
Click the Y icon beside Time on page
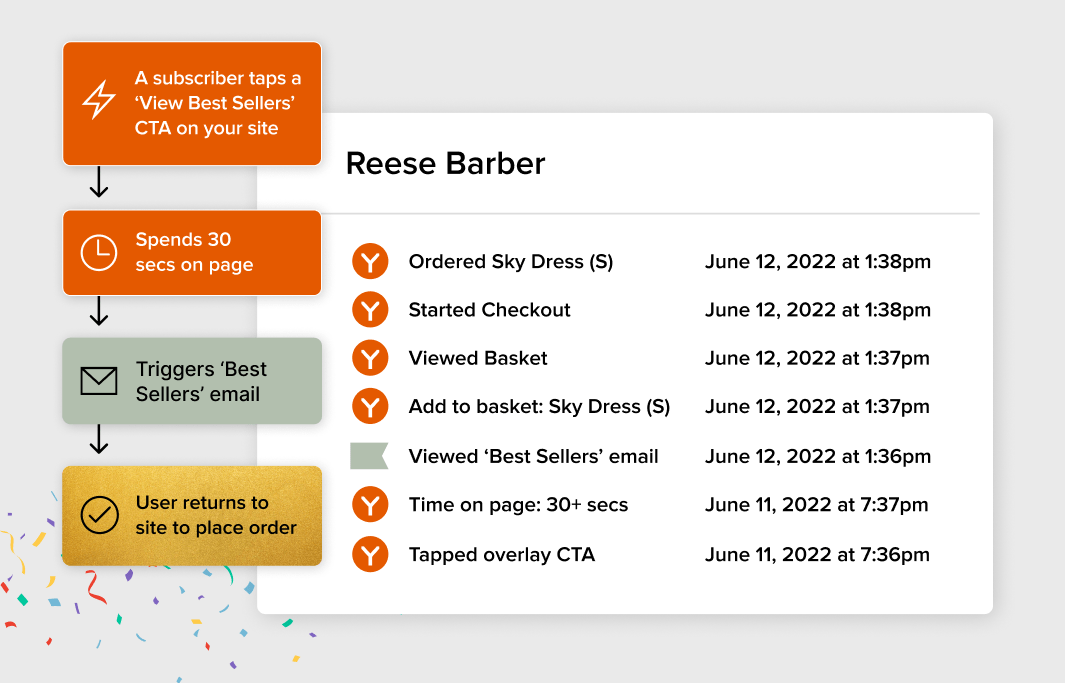click(370, 505)
